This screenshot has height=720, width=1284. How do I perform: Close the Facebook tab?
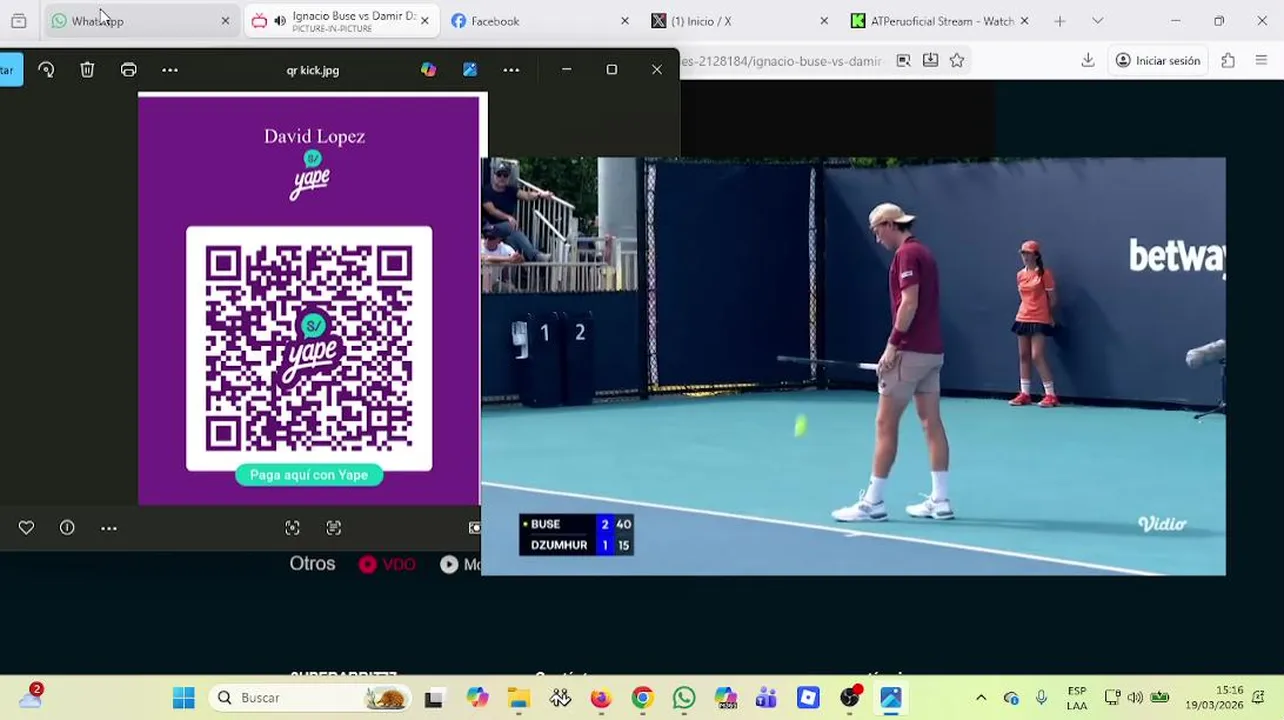point(625,21)
